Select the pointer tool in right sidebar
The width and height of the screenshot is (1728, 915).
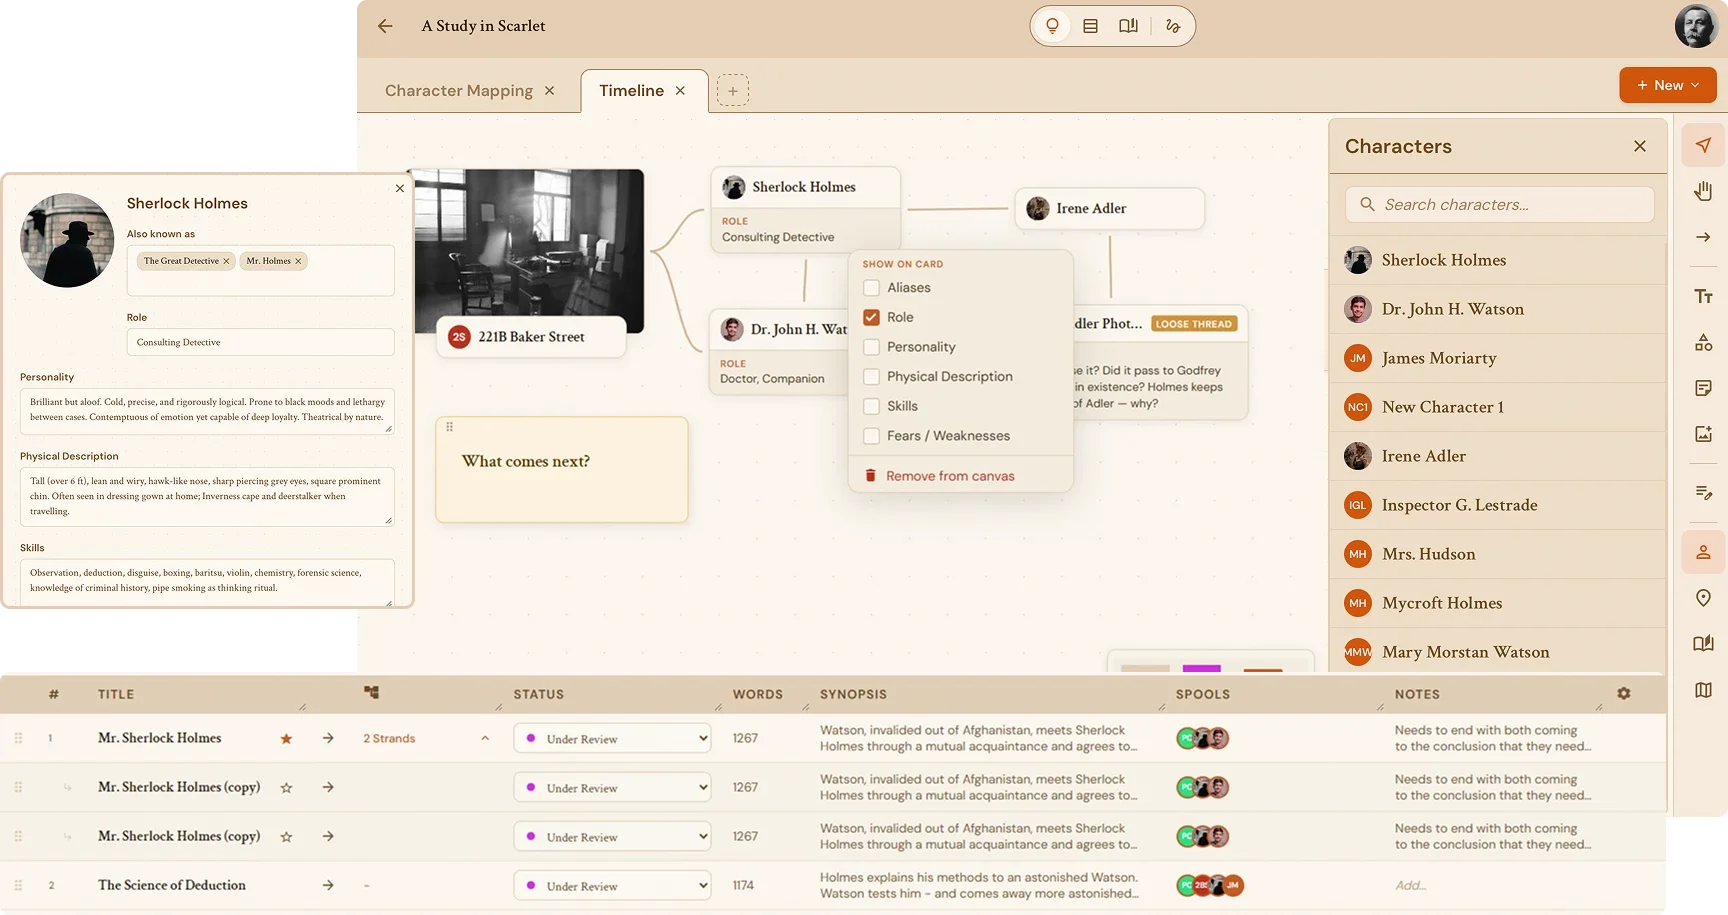point(1703,145)
